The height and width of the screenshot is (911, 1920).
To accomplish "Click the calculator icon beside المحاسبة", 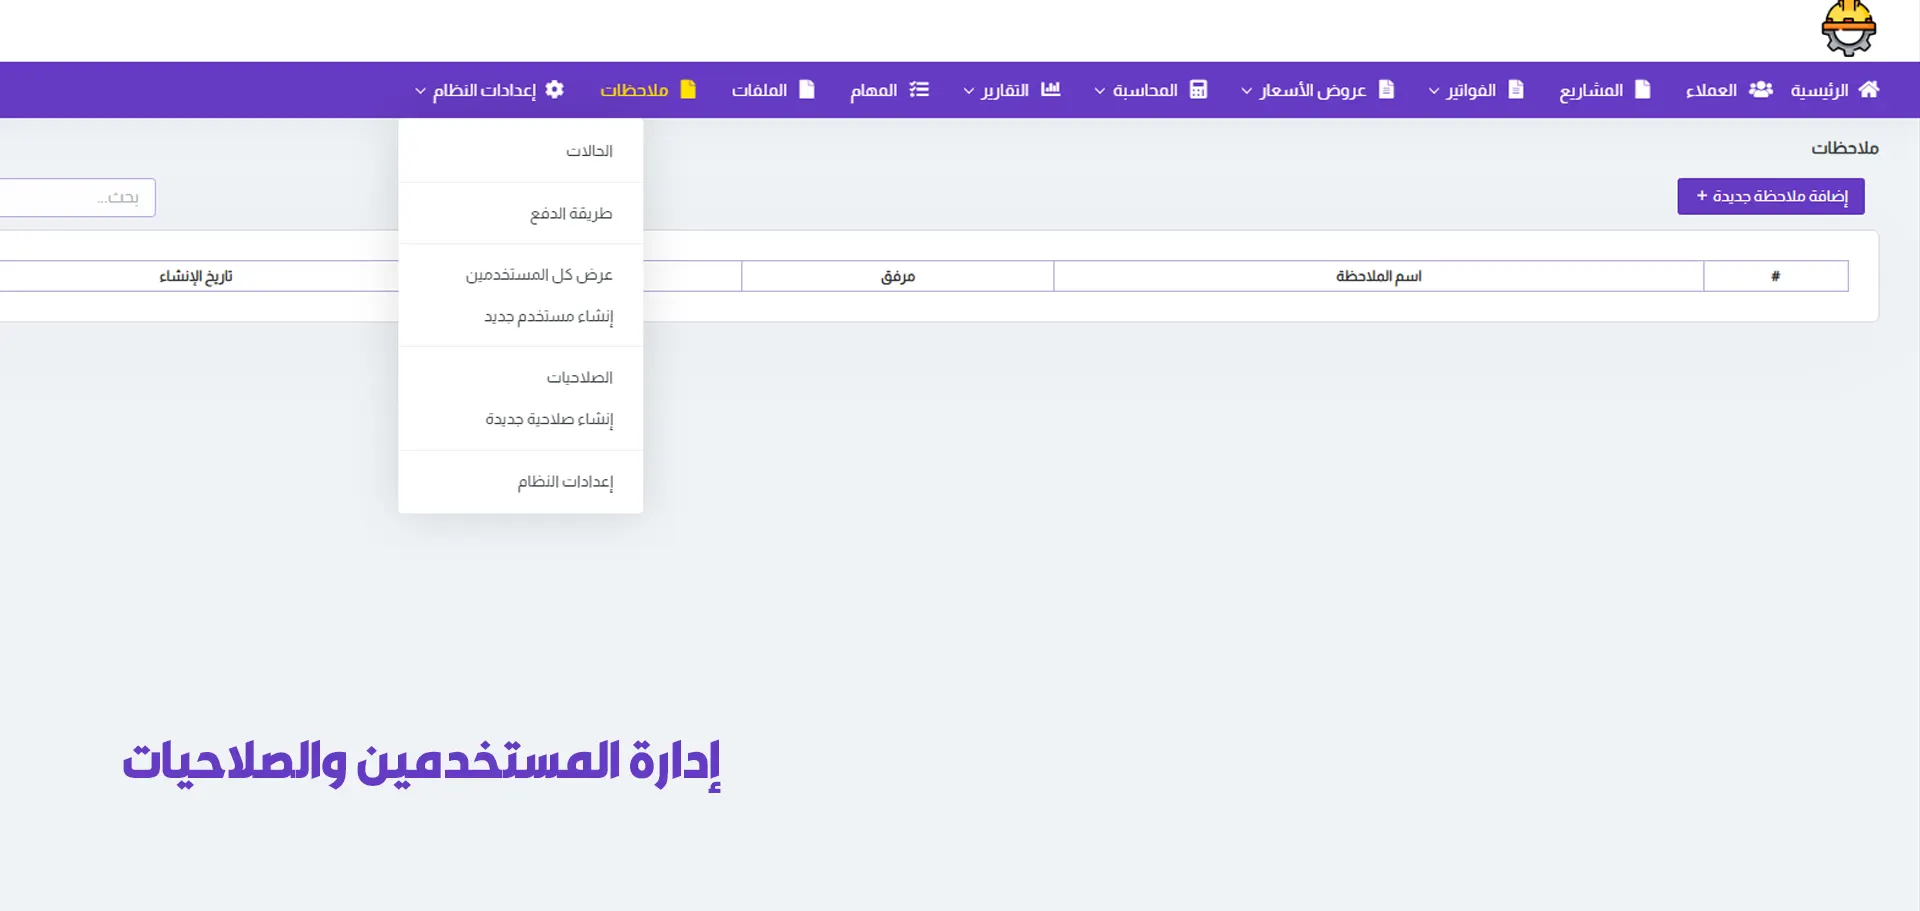I will [x=1198, y=90].
